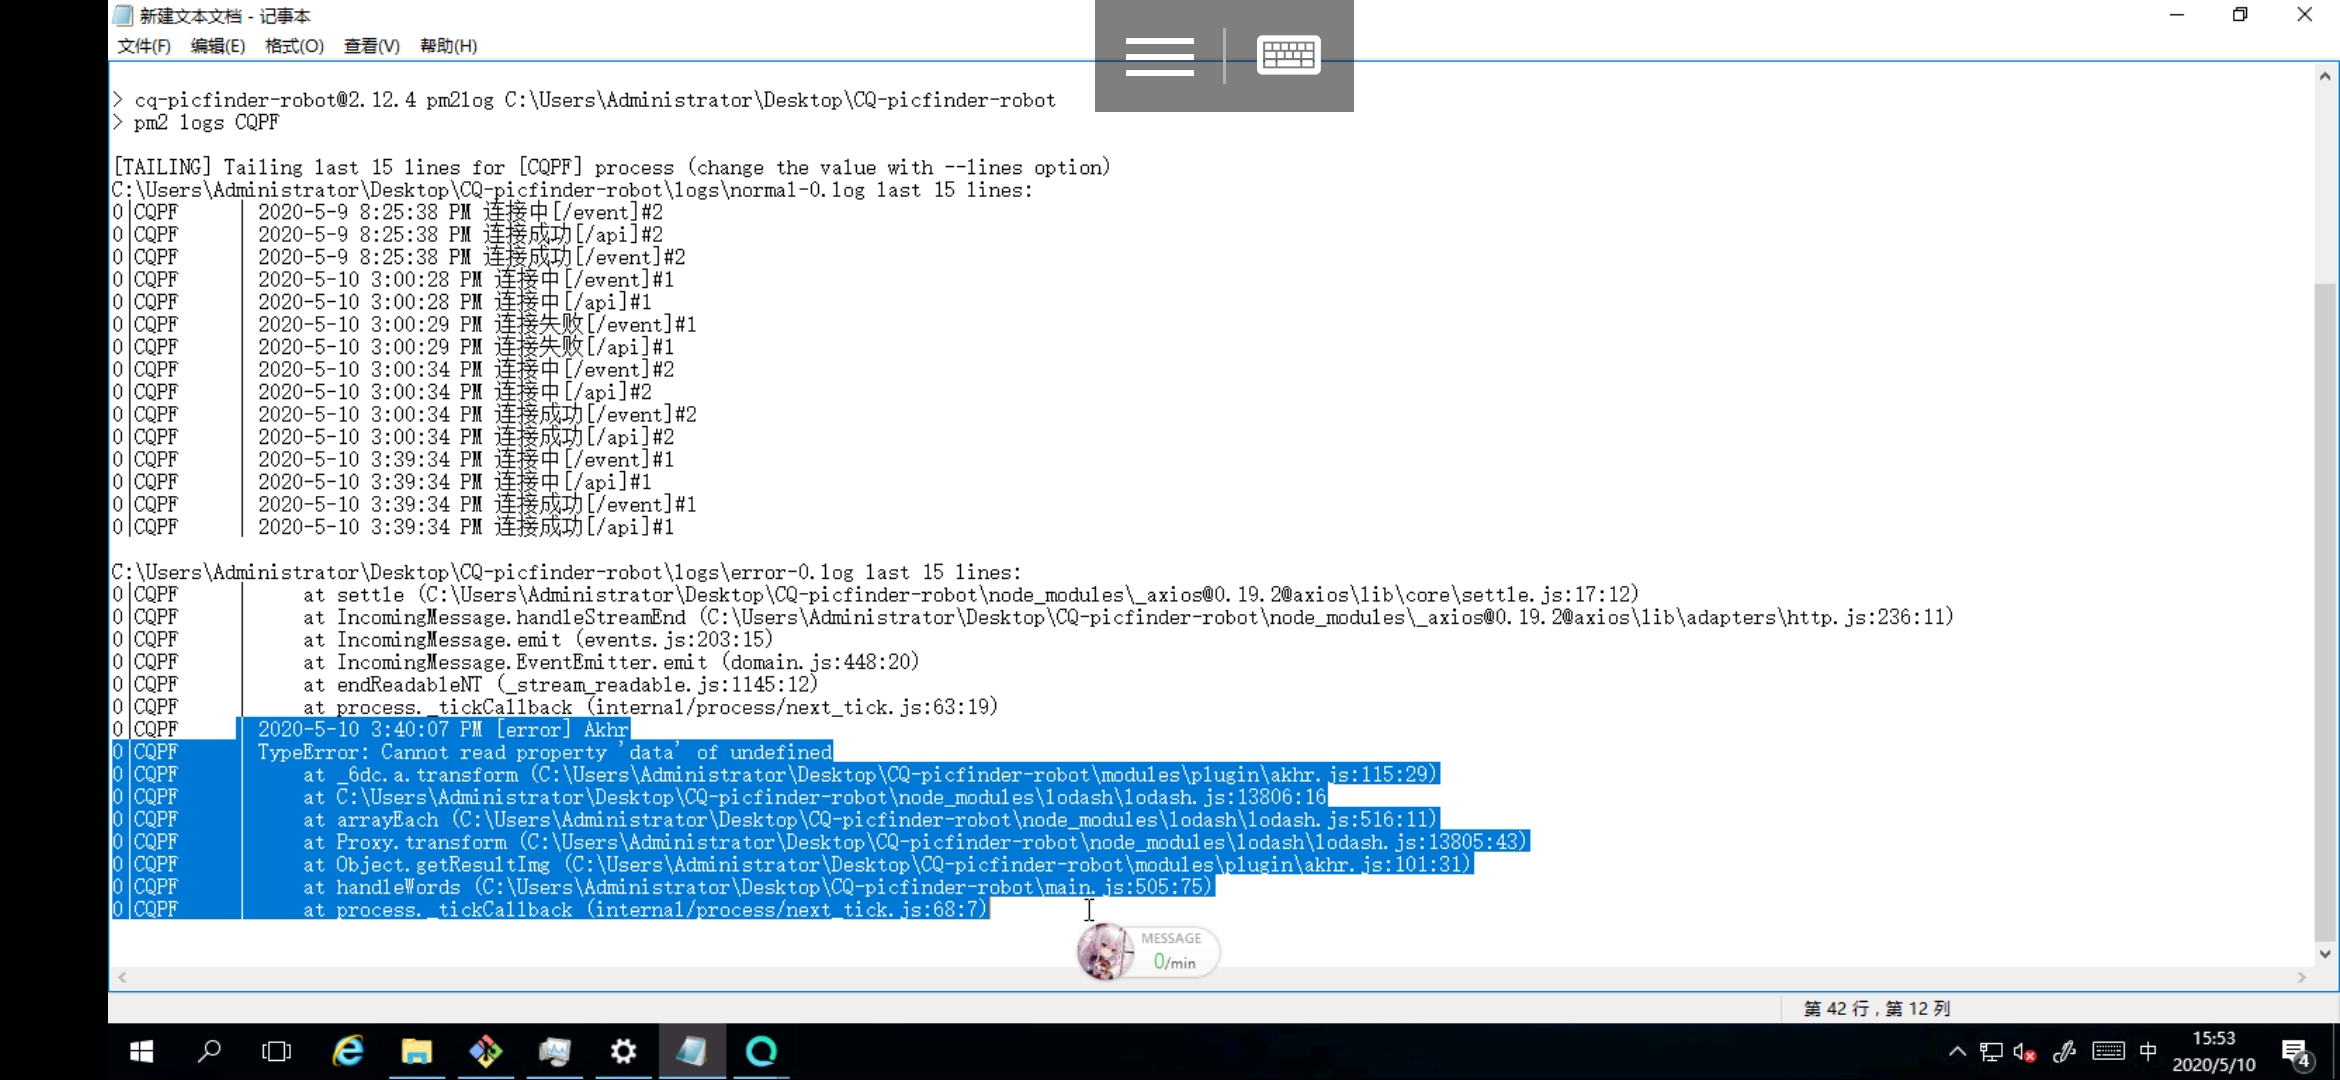Open File Explorer from the taskbar
The width and height of the screenshot is (2340, 1080).
click(x=417, y=1052)
